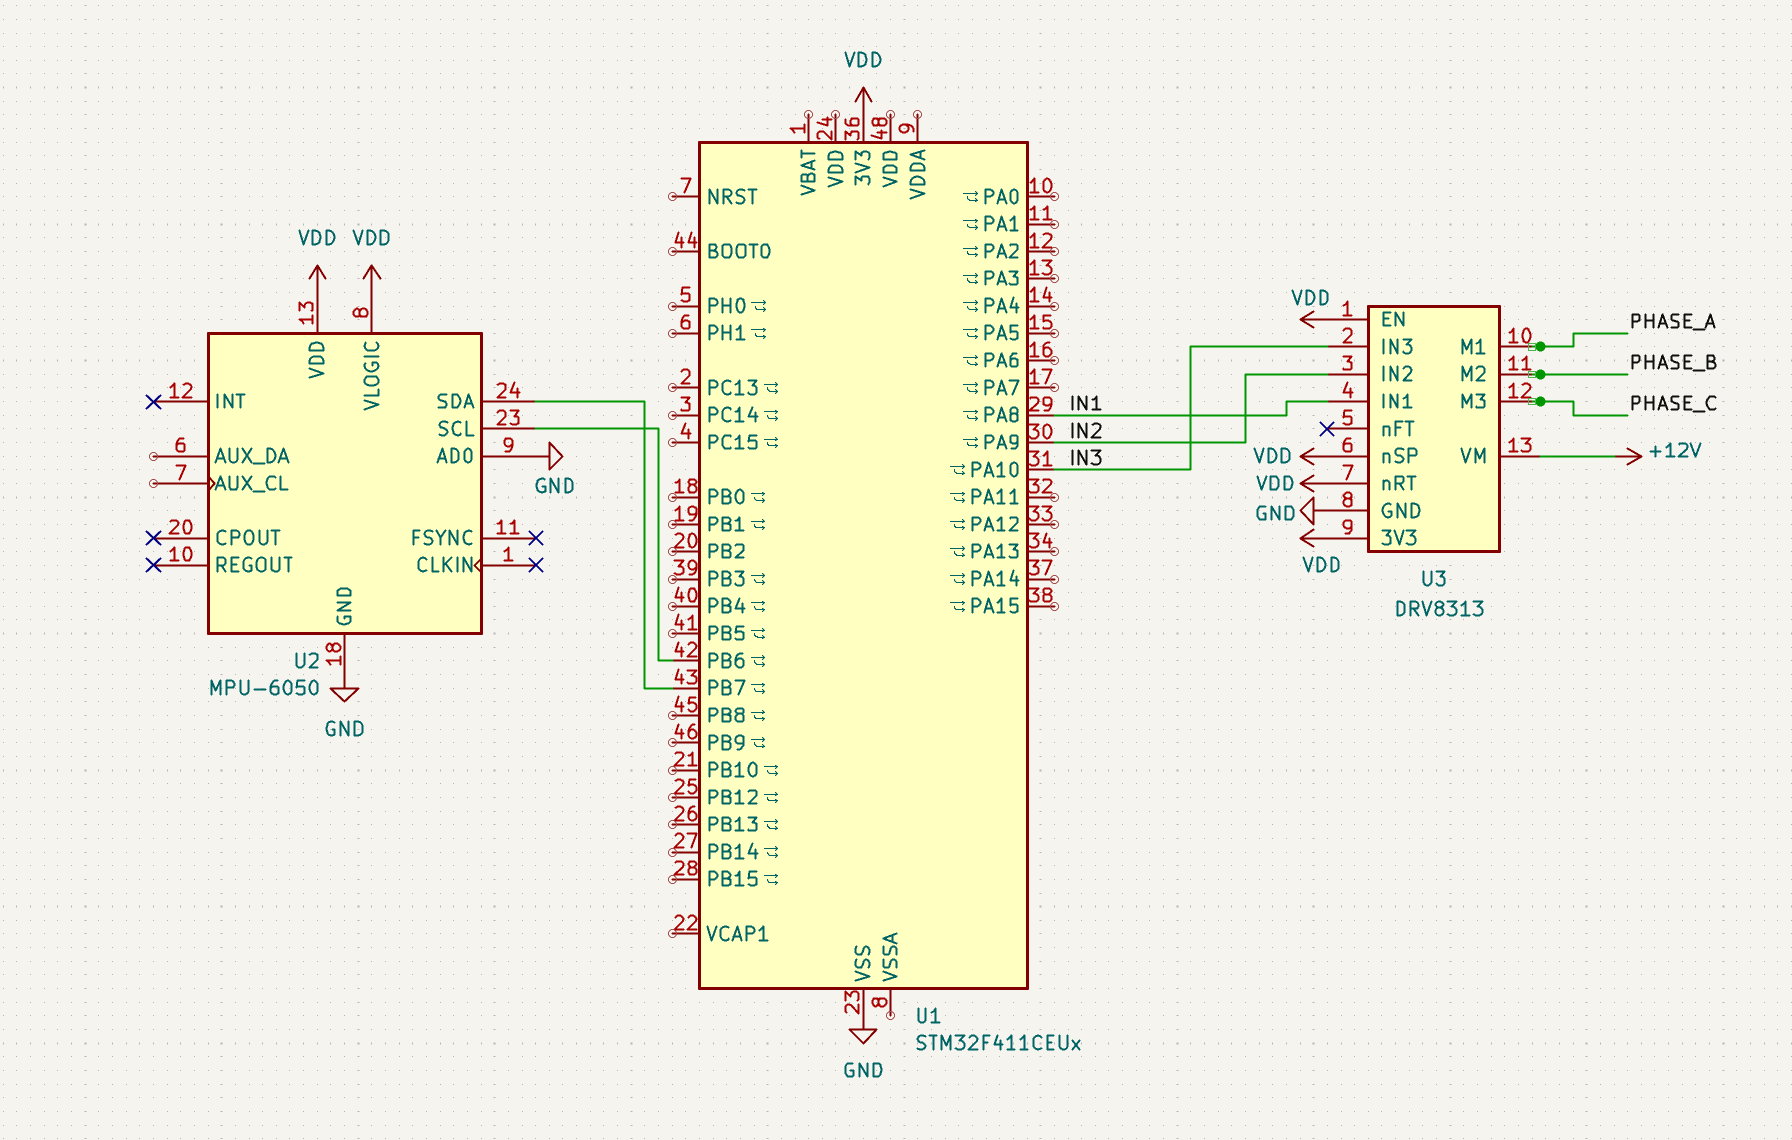Screen dimensions: 1792x1140
Task: Click the VCAP1 pin label
Action: tap(737, 934)
